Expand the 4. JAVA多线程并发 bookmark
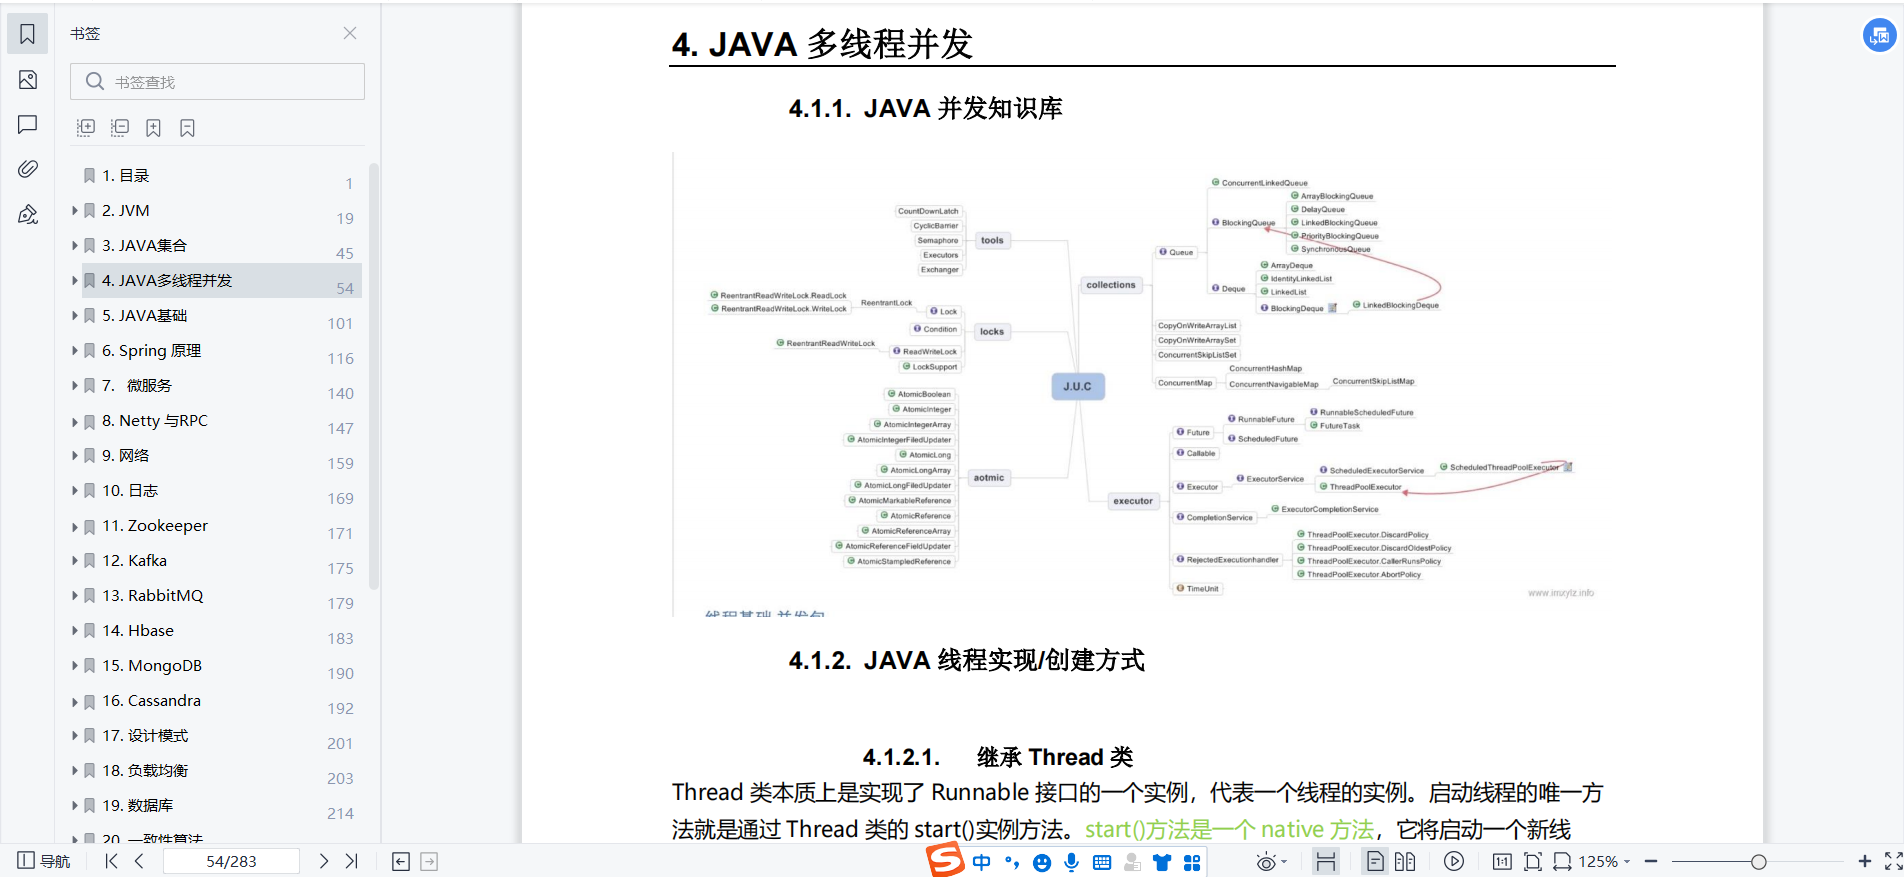The image size is (1904, 877). [75, 280]
